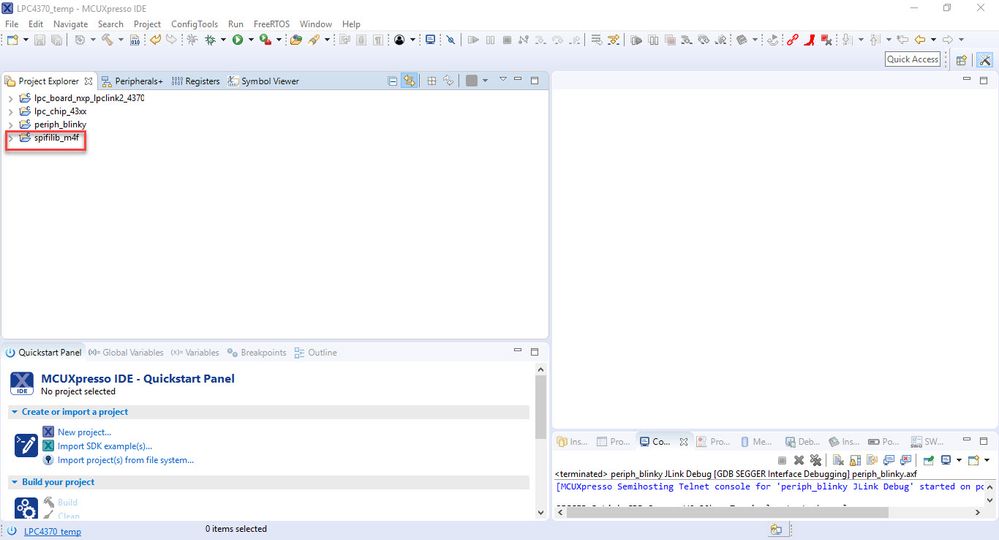Open the Project Explorer View Menu triangle

point(503,80)
